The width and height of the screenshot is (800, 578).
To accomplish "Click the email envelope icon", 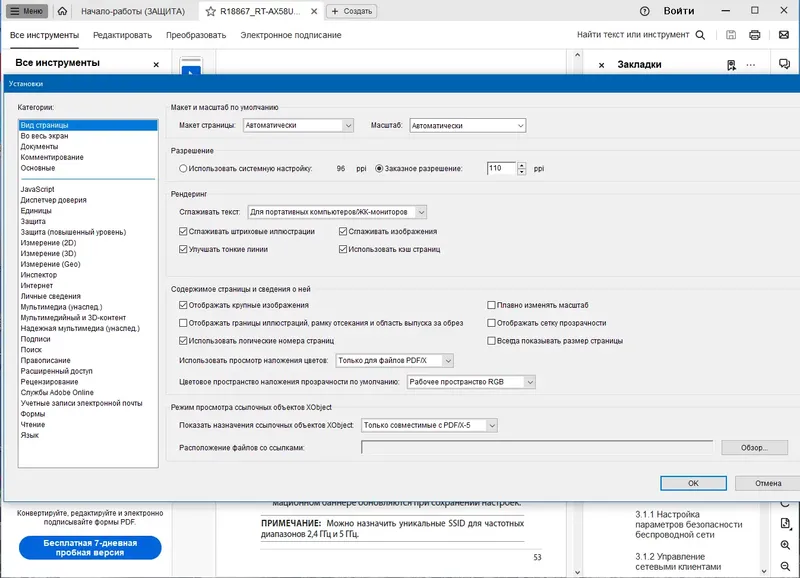I will [784, 35].
